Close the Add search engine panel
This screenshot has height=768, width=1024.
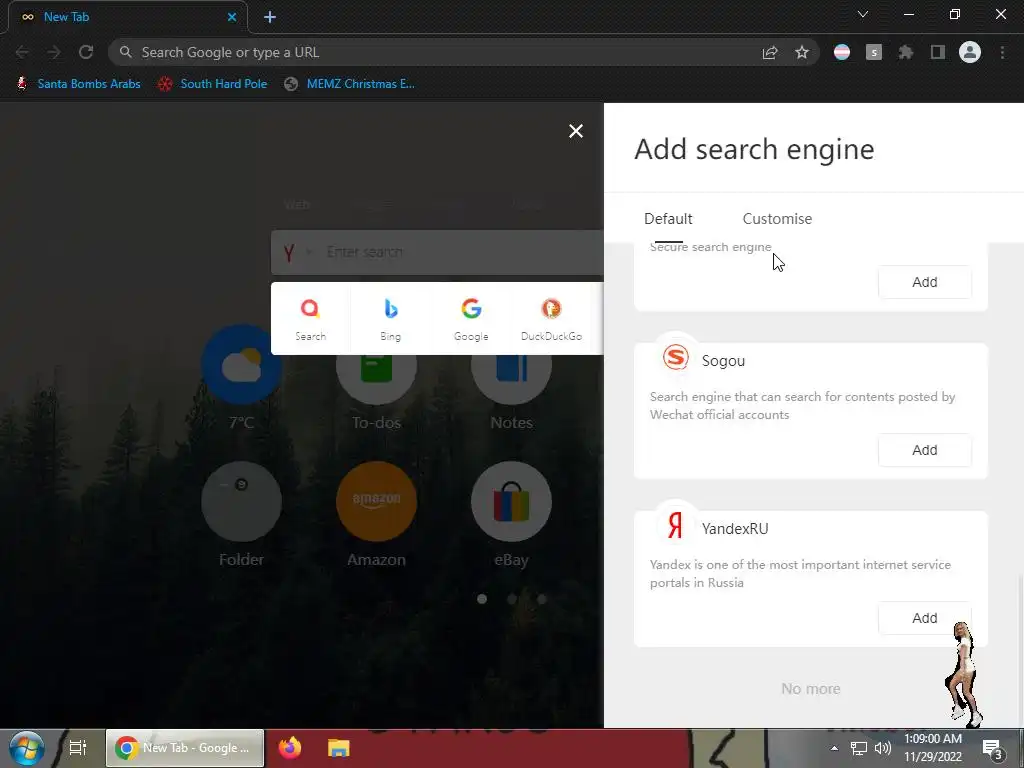[x=575, y=131]
